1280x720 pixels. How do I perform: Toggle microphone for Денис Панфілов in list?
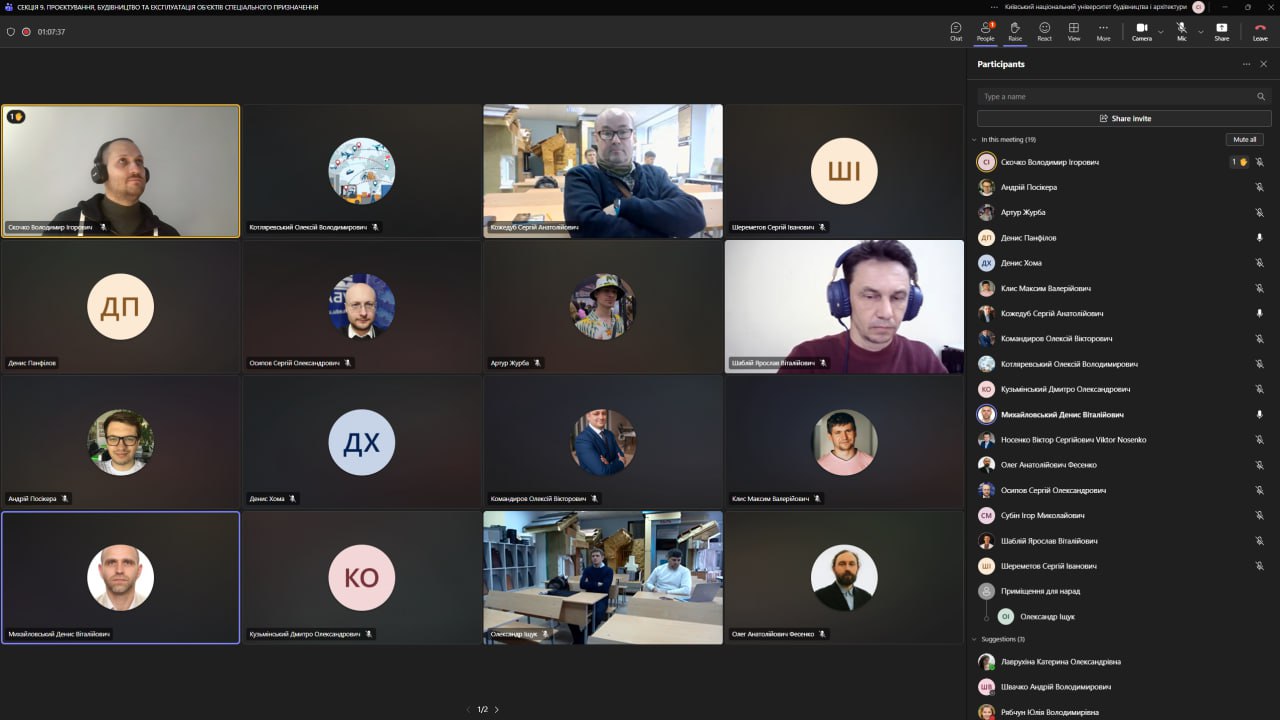(1259, 238)
